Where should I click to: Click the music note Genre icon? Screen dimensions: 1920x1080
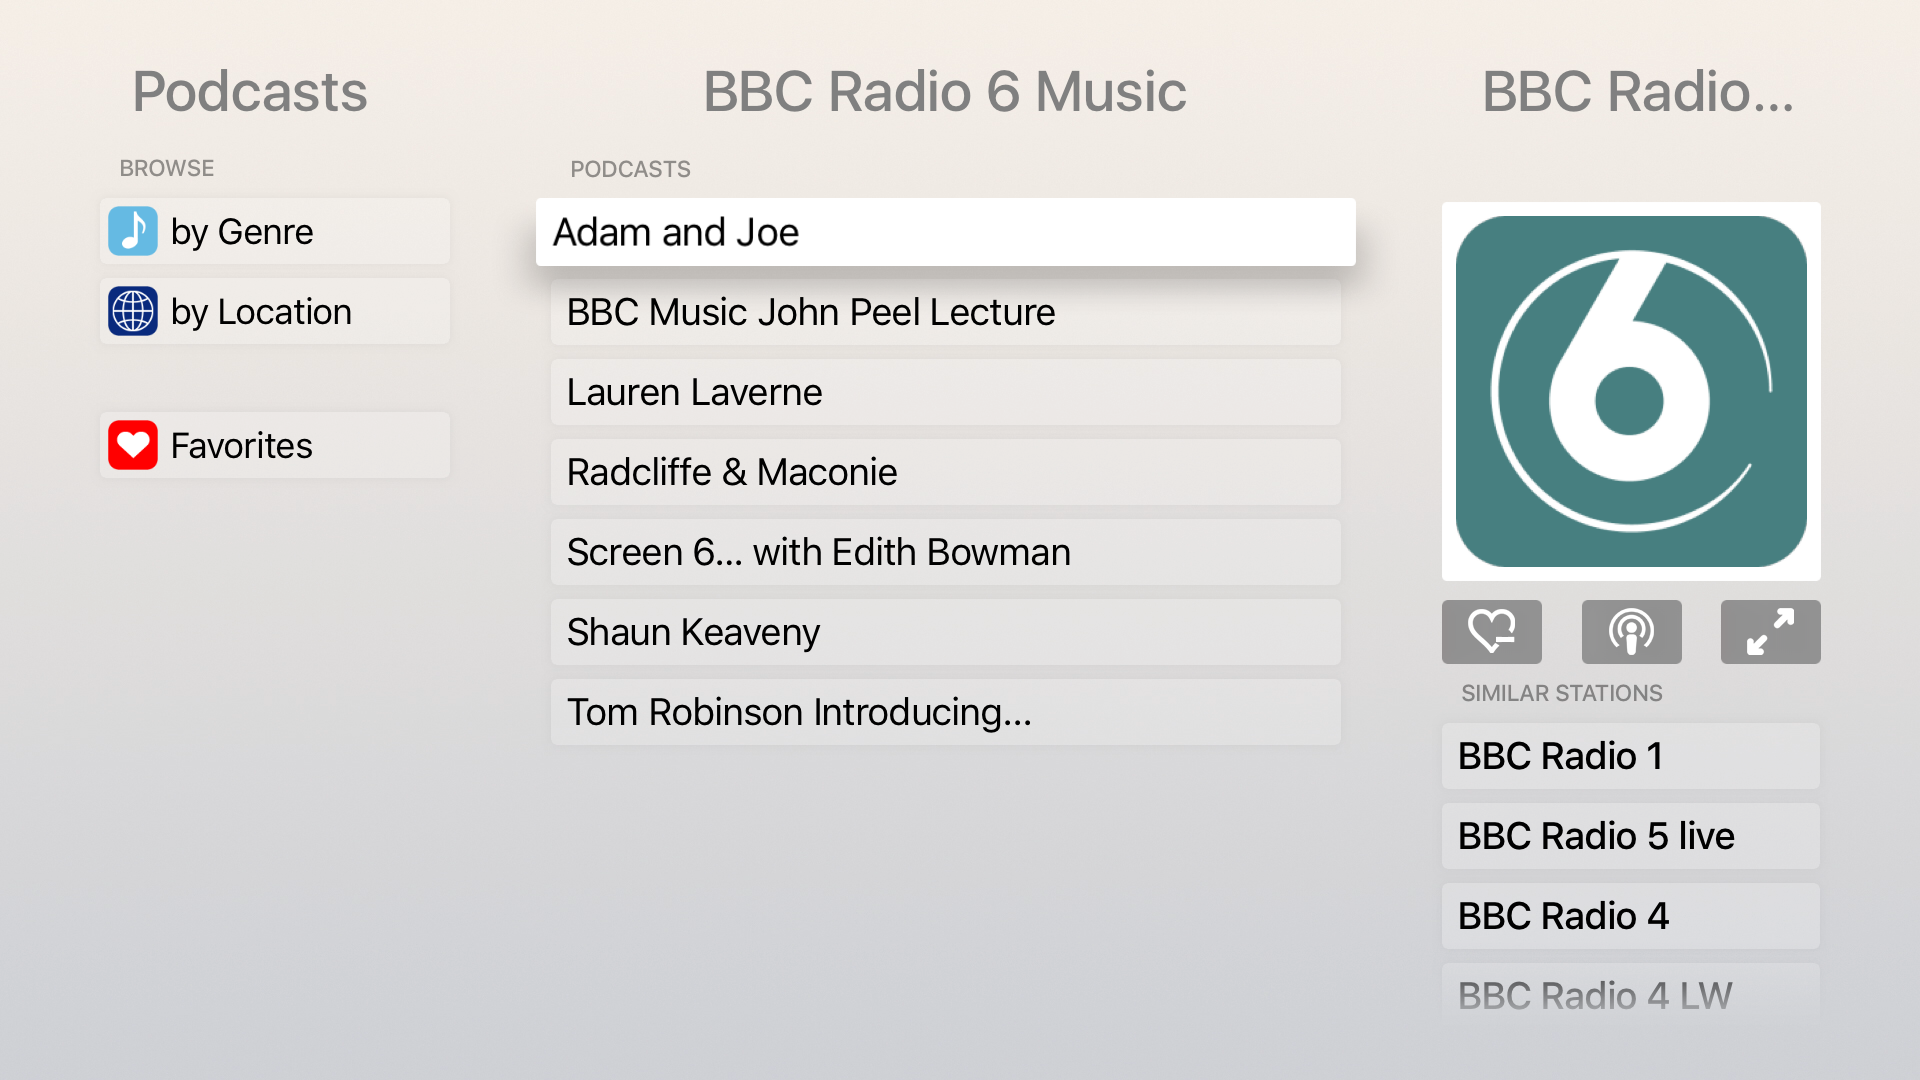tap(133, 231)
